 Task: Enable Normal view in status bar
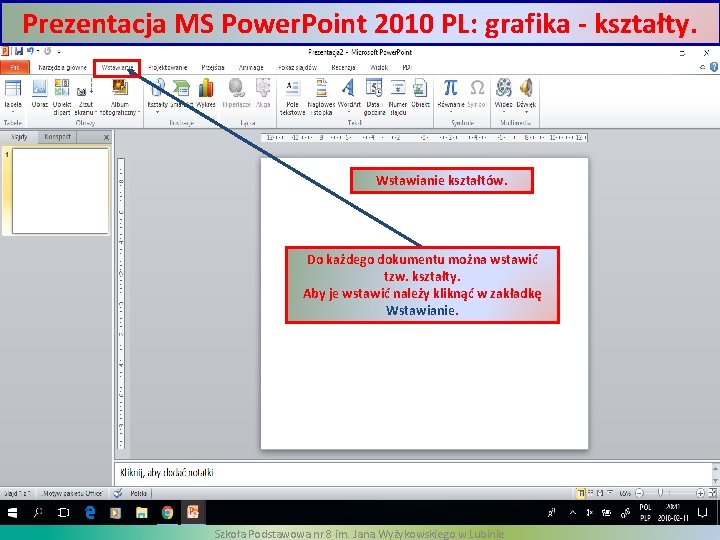click(x=581, y=493)
